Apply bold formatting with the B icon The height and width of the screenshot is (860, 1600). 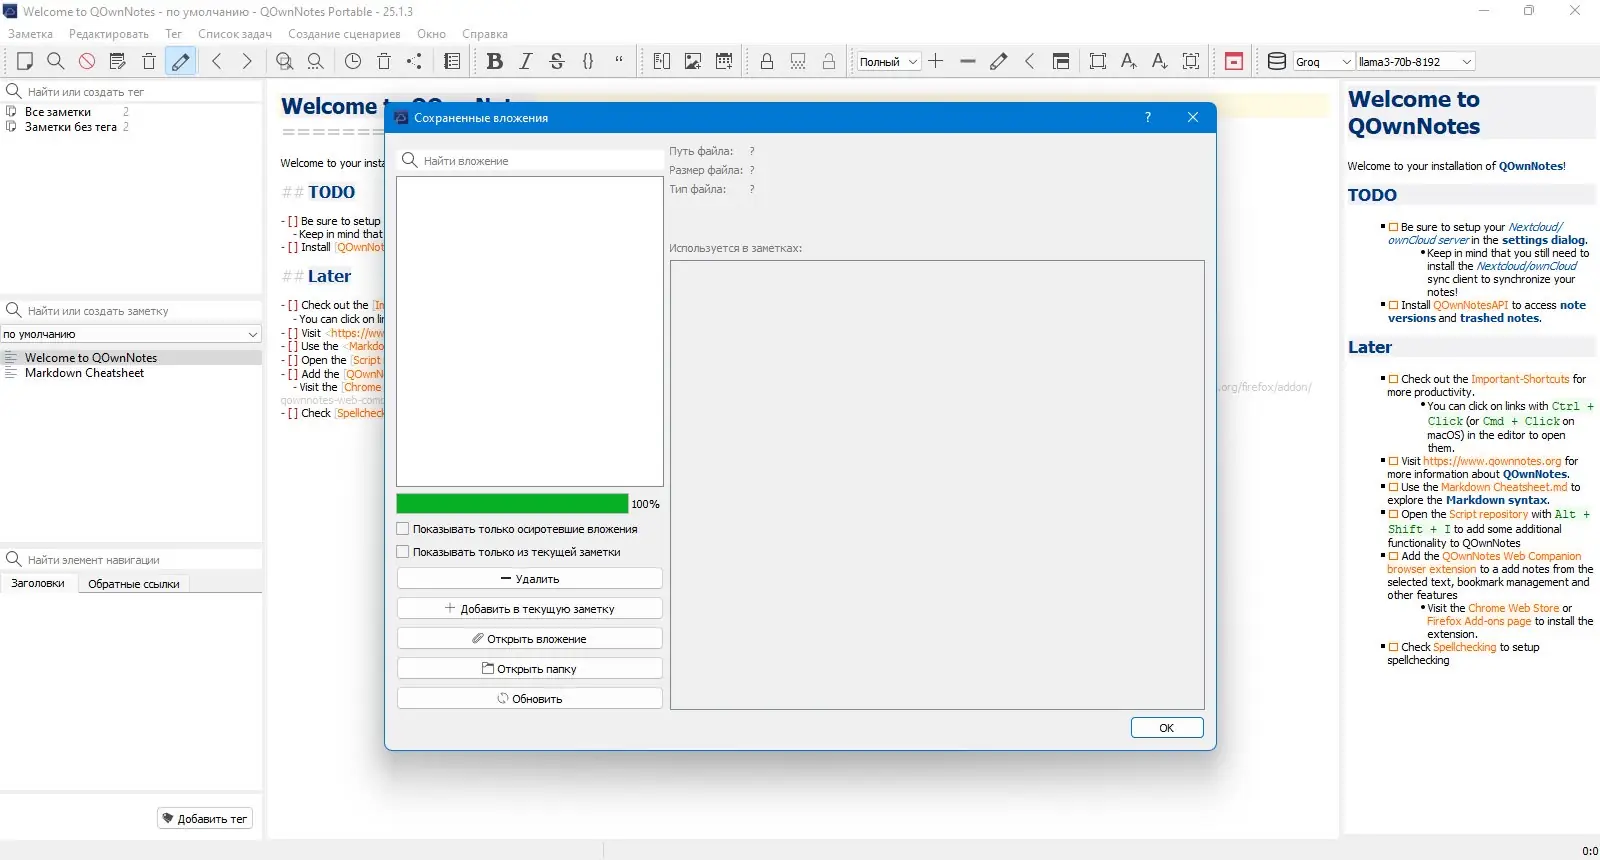pyautogui.click(x=494, y=61)
